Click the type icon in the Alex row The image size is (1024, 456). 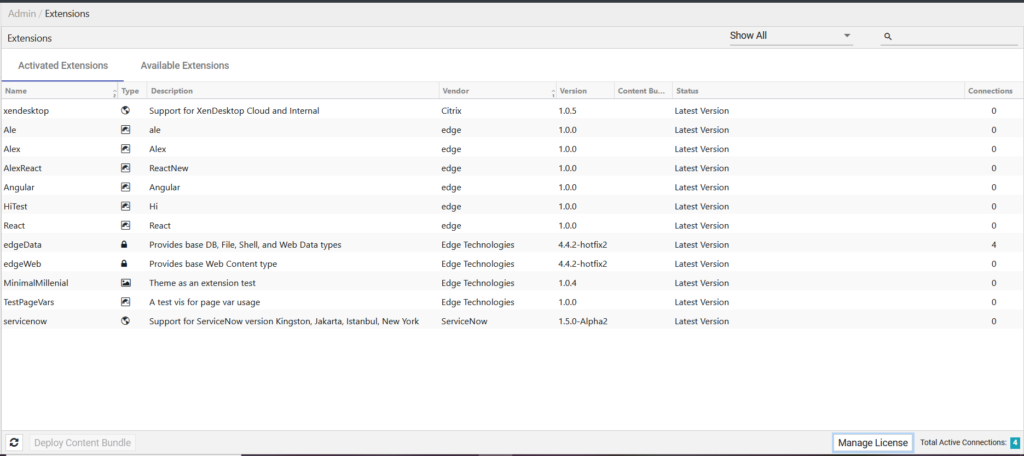(x=125, y=149)
